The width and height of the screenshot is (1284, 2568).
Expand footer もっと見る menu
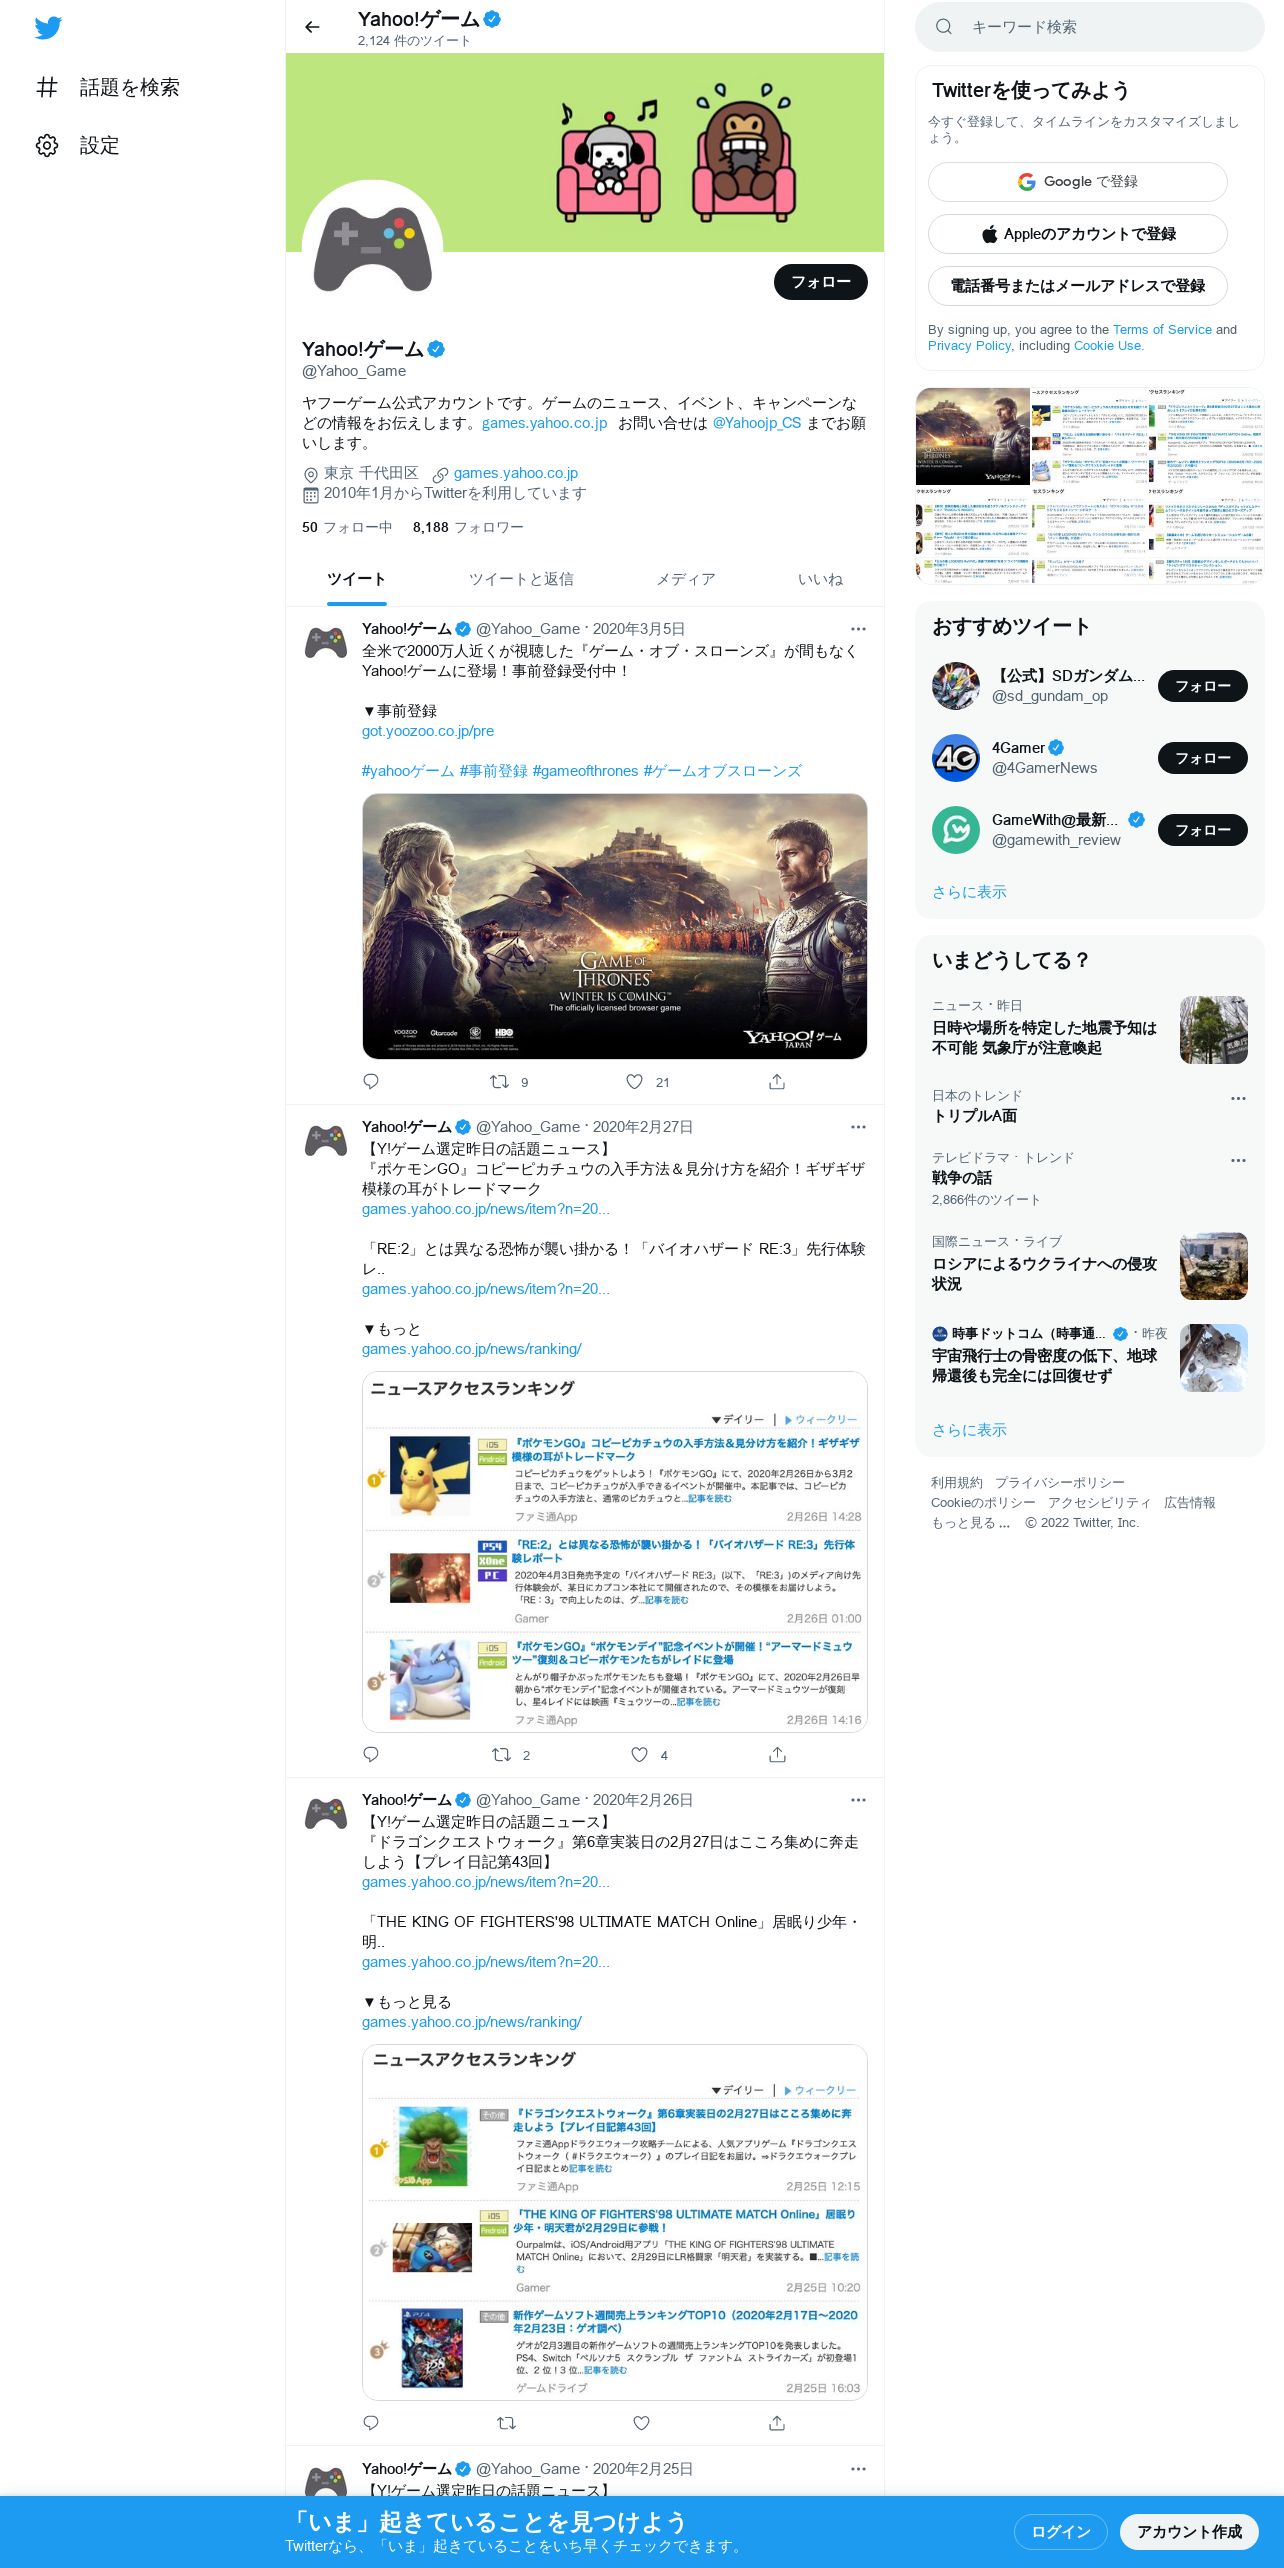(970, 1523)
